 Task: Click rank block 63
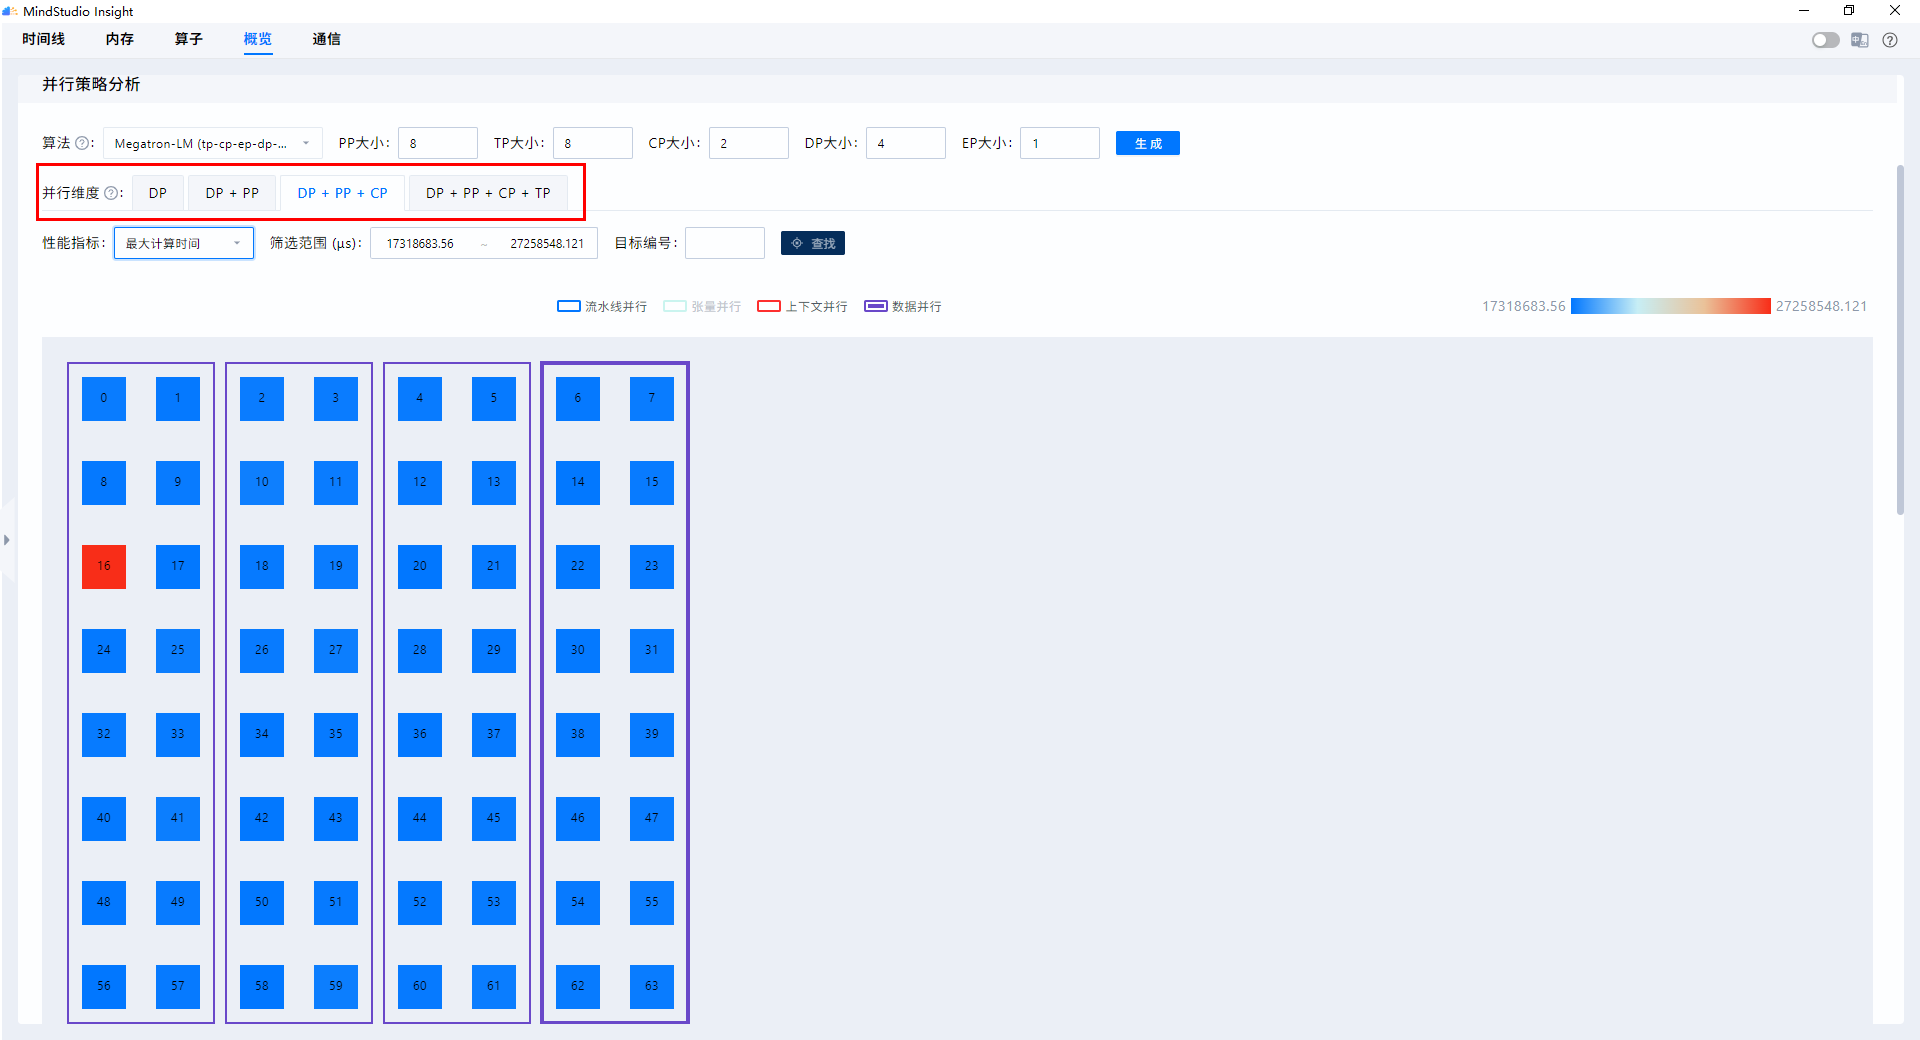tap(652, 986)
